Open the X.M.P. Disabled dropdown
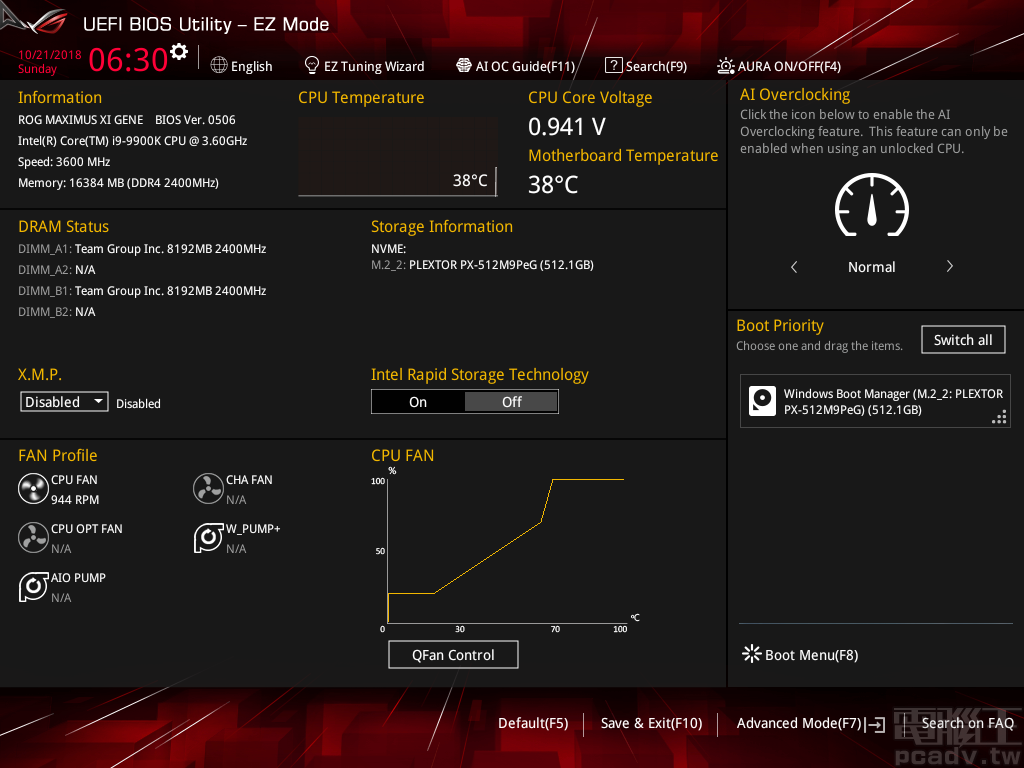 pyautogui.click(x=64, y=402)
